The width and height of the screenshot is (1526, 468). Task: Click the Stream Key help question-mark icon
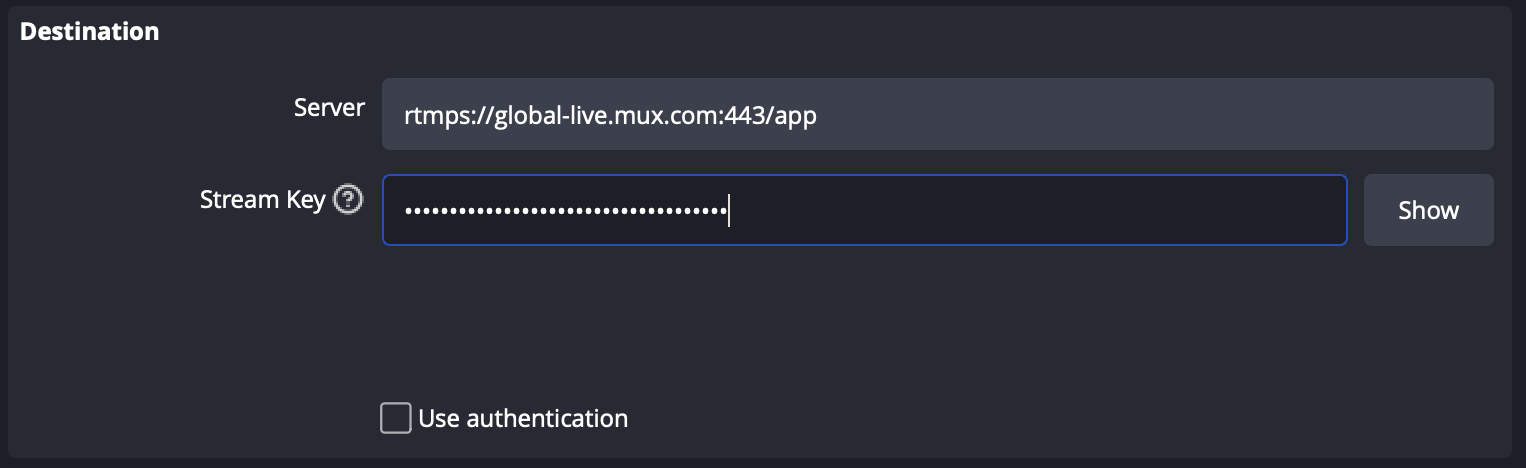347,200
